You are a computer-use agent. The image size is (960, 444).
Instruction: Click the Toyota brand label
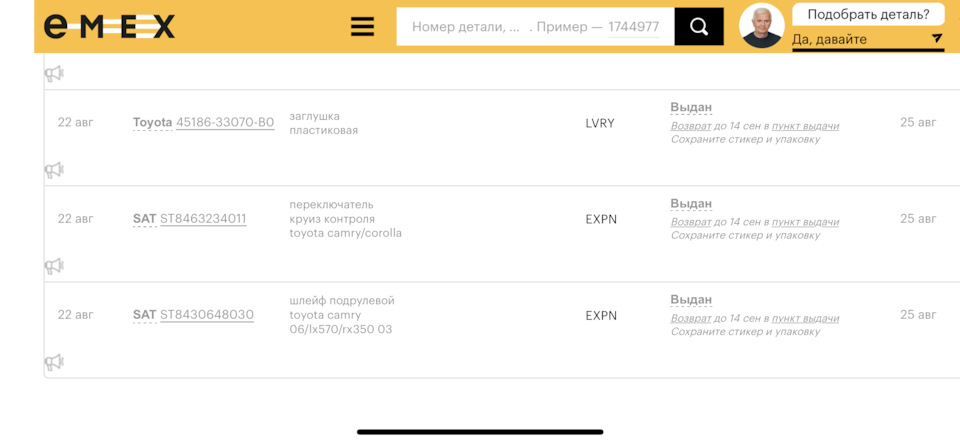tap(152, 122)
